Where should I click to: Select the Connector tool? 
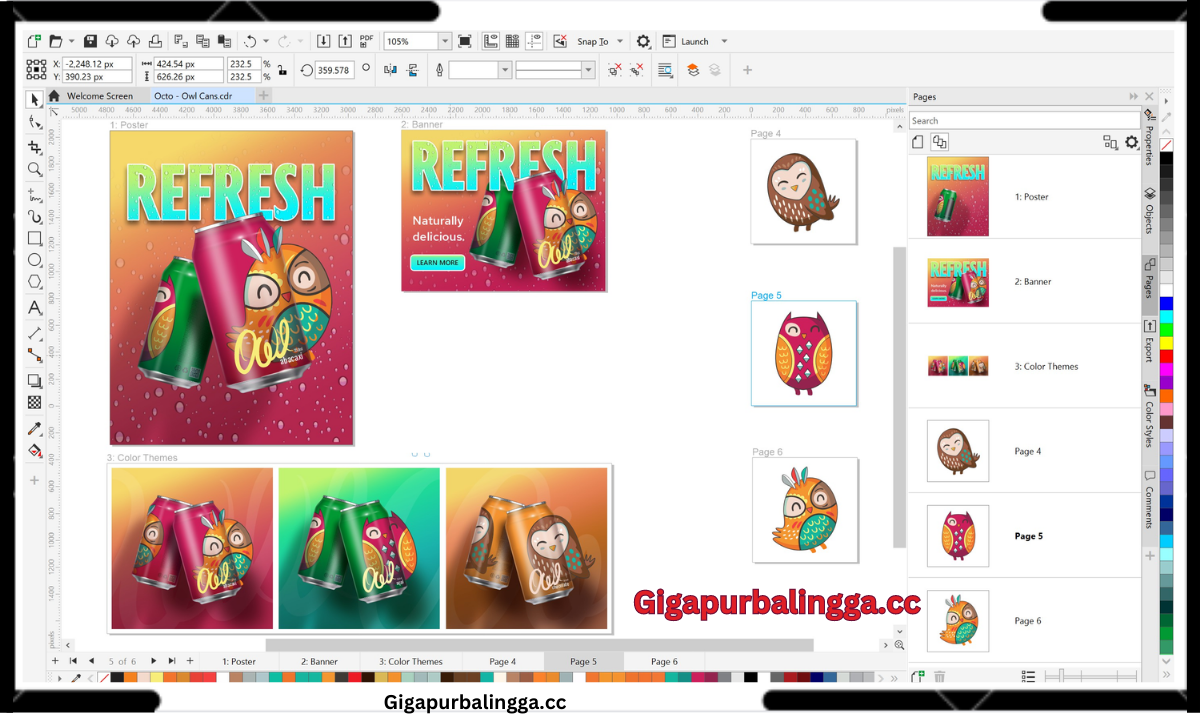(x=35, y=355)
